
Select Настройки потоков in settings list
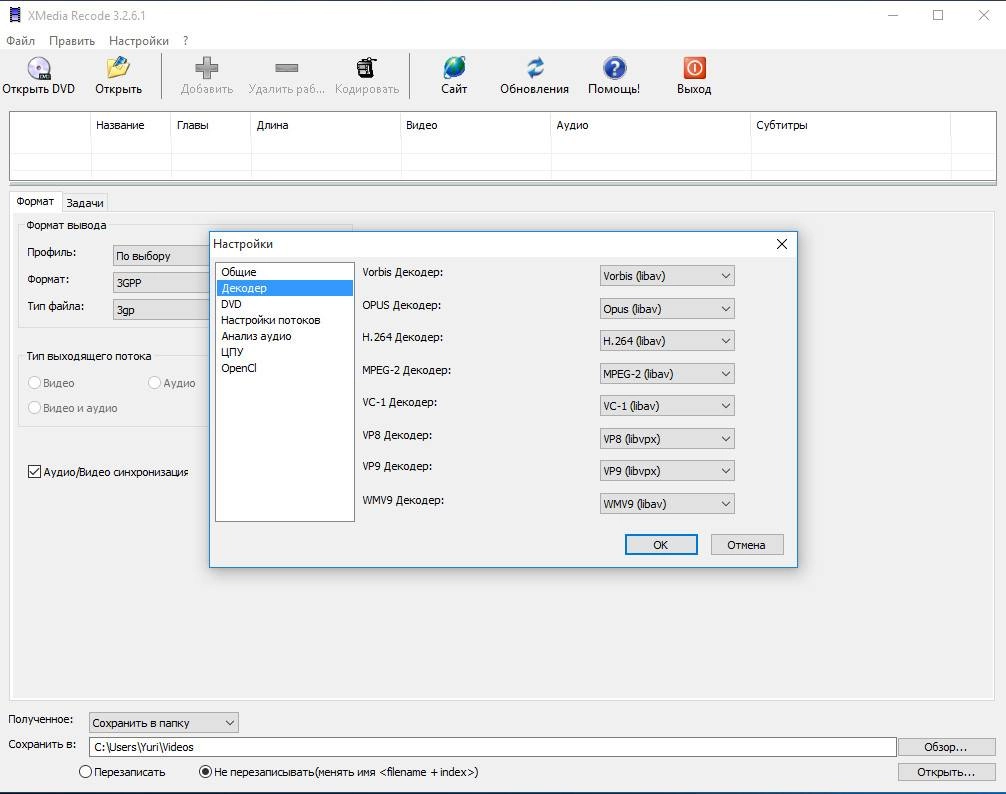(285, 320)
